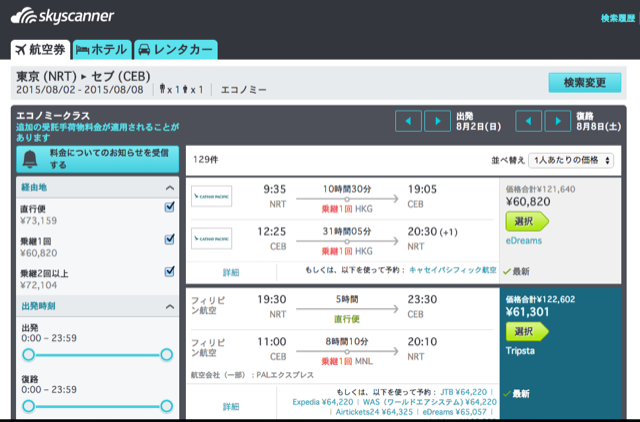Click the 2015/08/02 - 2015/08/08 dates
The image size is (640, 422).
tap(80, 90)
